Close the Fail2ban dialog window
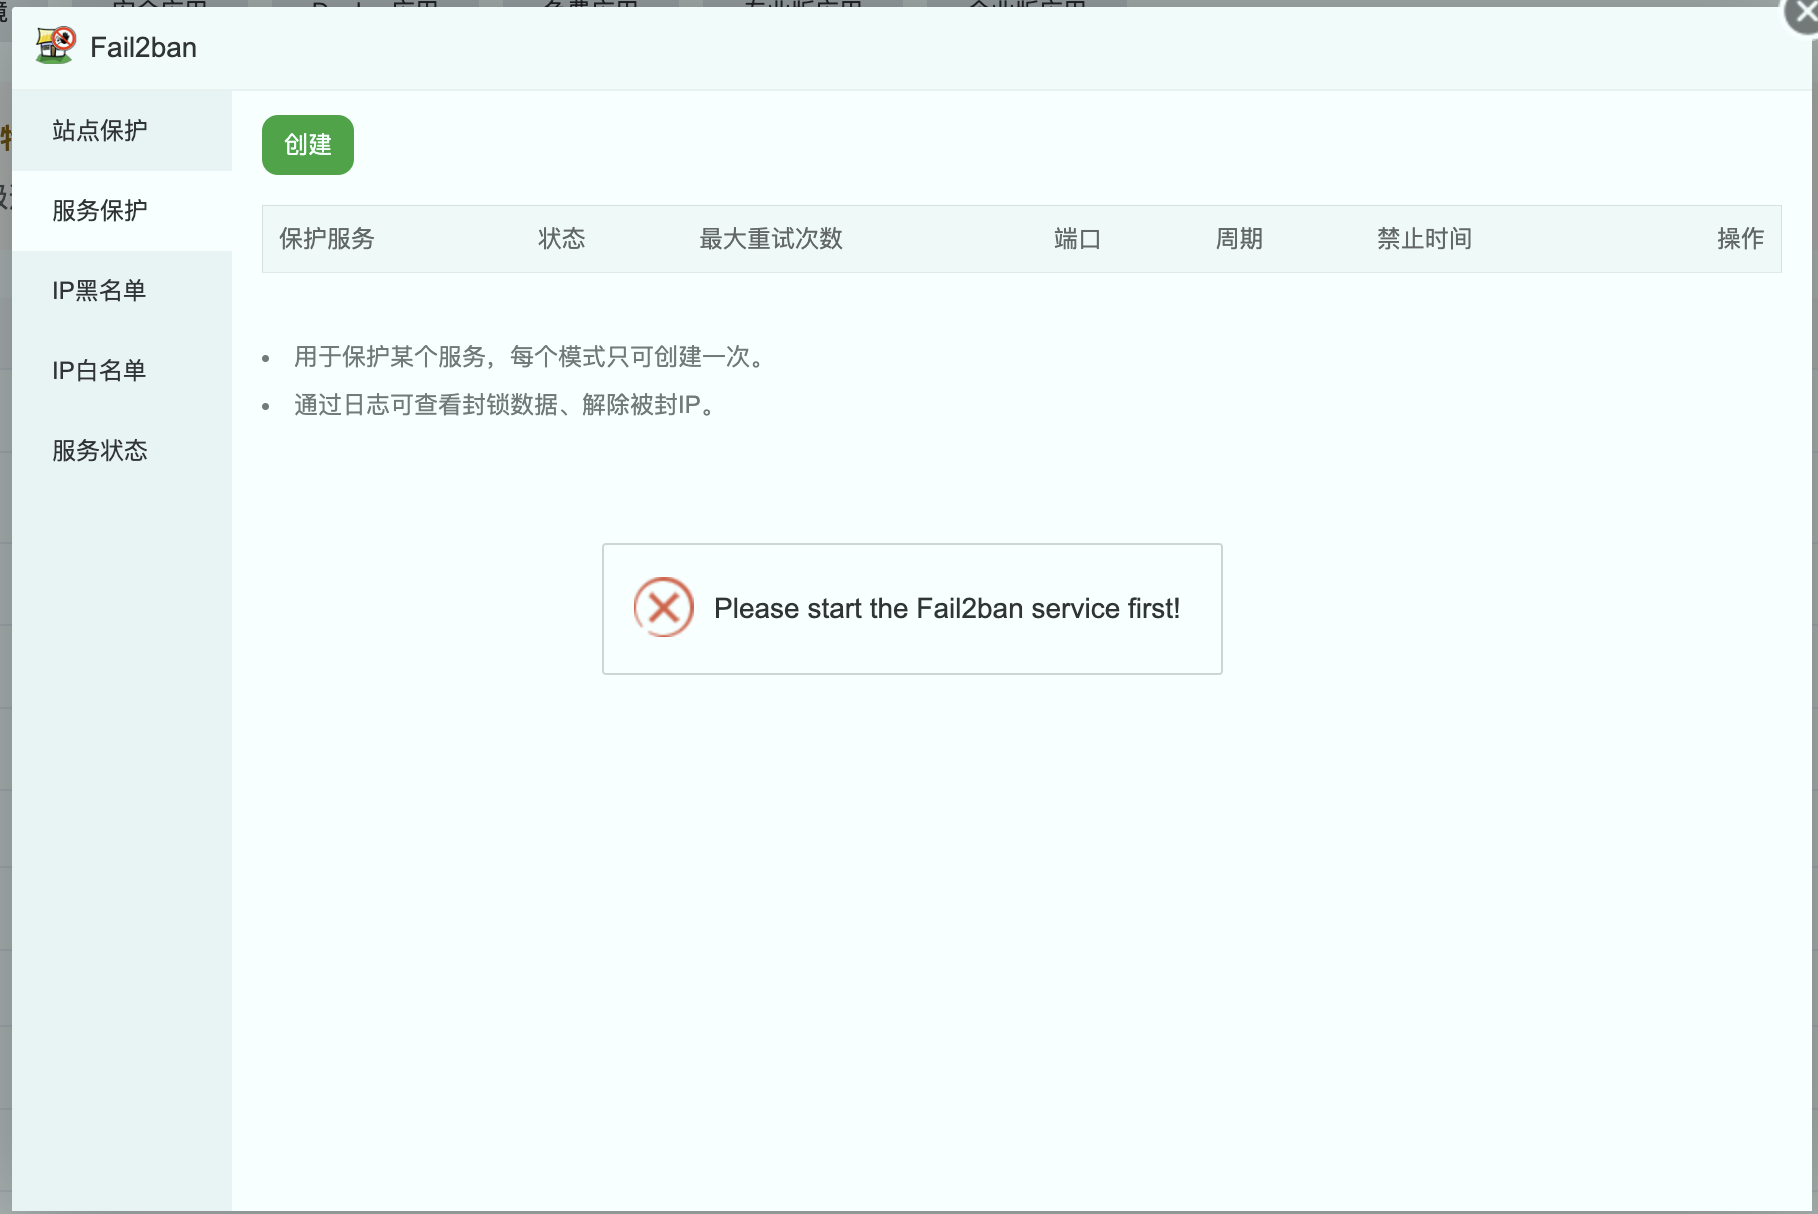The image size is (1818, 1214). click(1802, 14)
